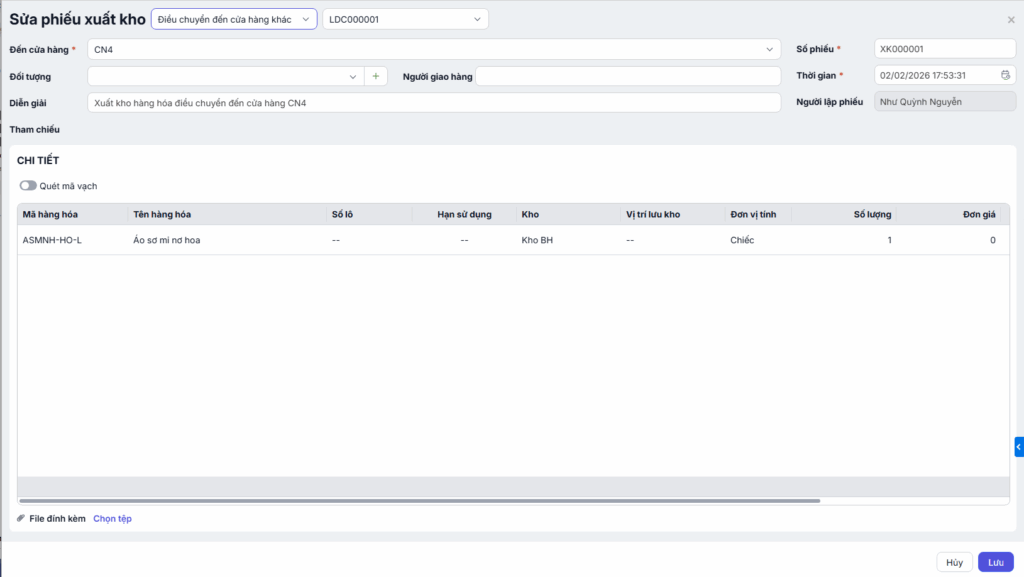This screenshot has width=1024, height=577.
Task: Click the horizontal scrollbar under the table
Action: tap(419, 501)
